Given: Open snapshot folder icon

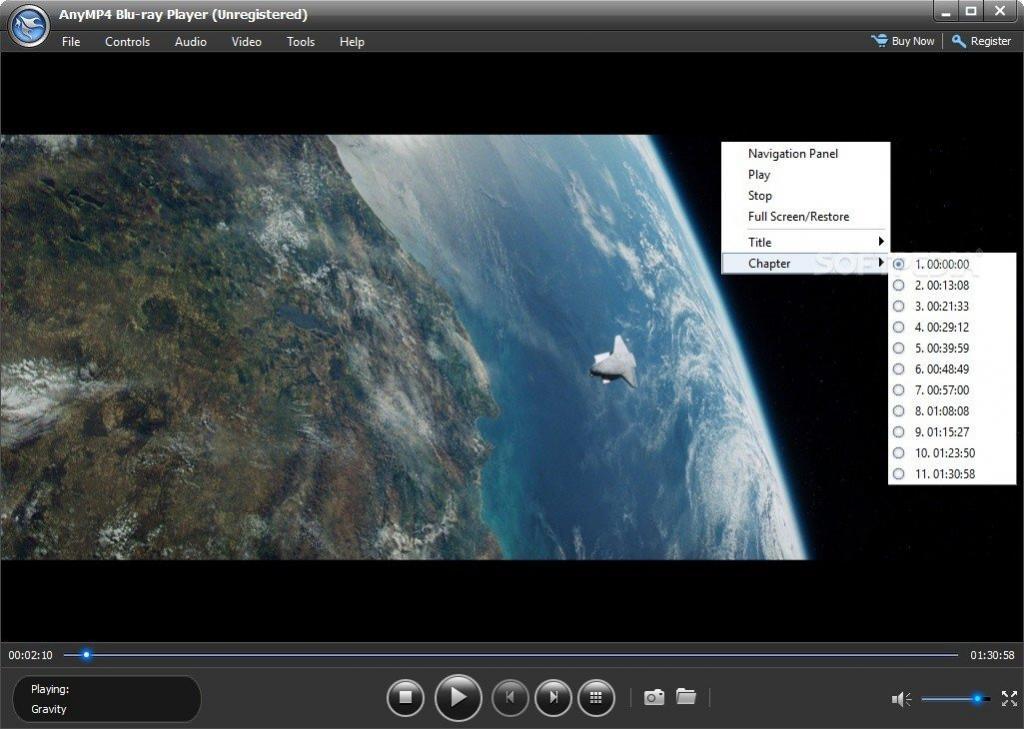Looking at the screenshot, I should [686, 696].
